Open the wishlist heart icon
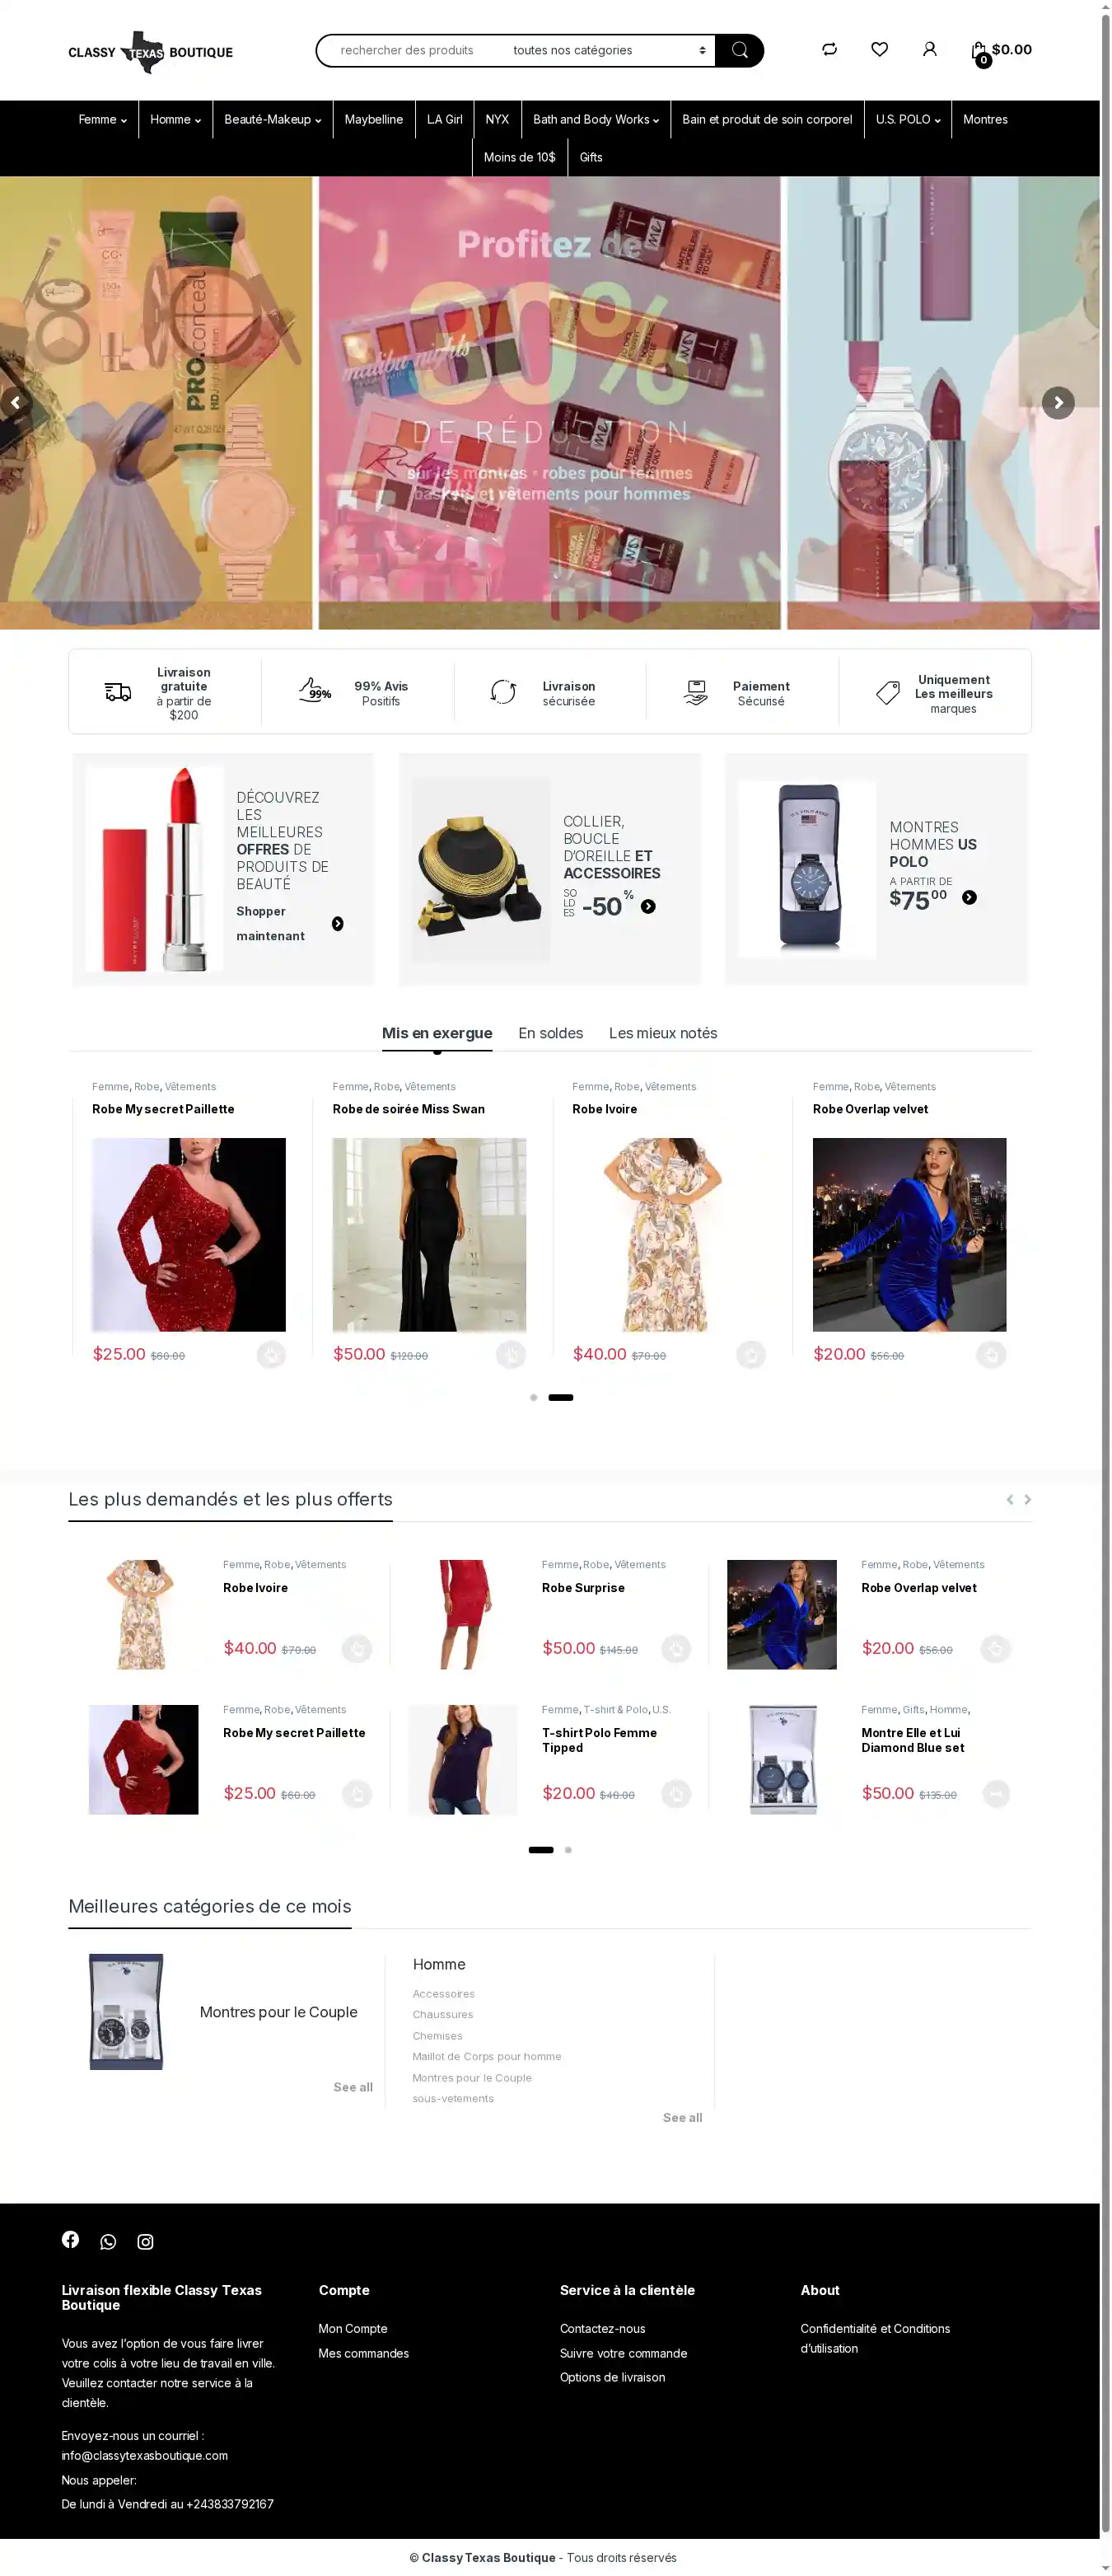Viewport: 1112px width, 2576px height. pos(879,49)
